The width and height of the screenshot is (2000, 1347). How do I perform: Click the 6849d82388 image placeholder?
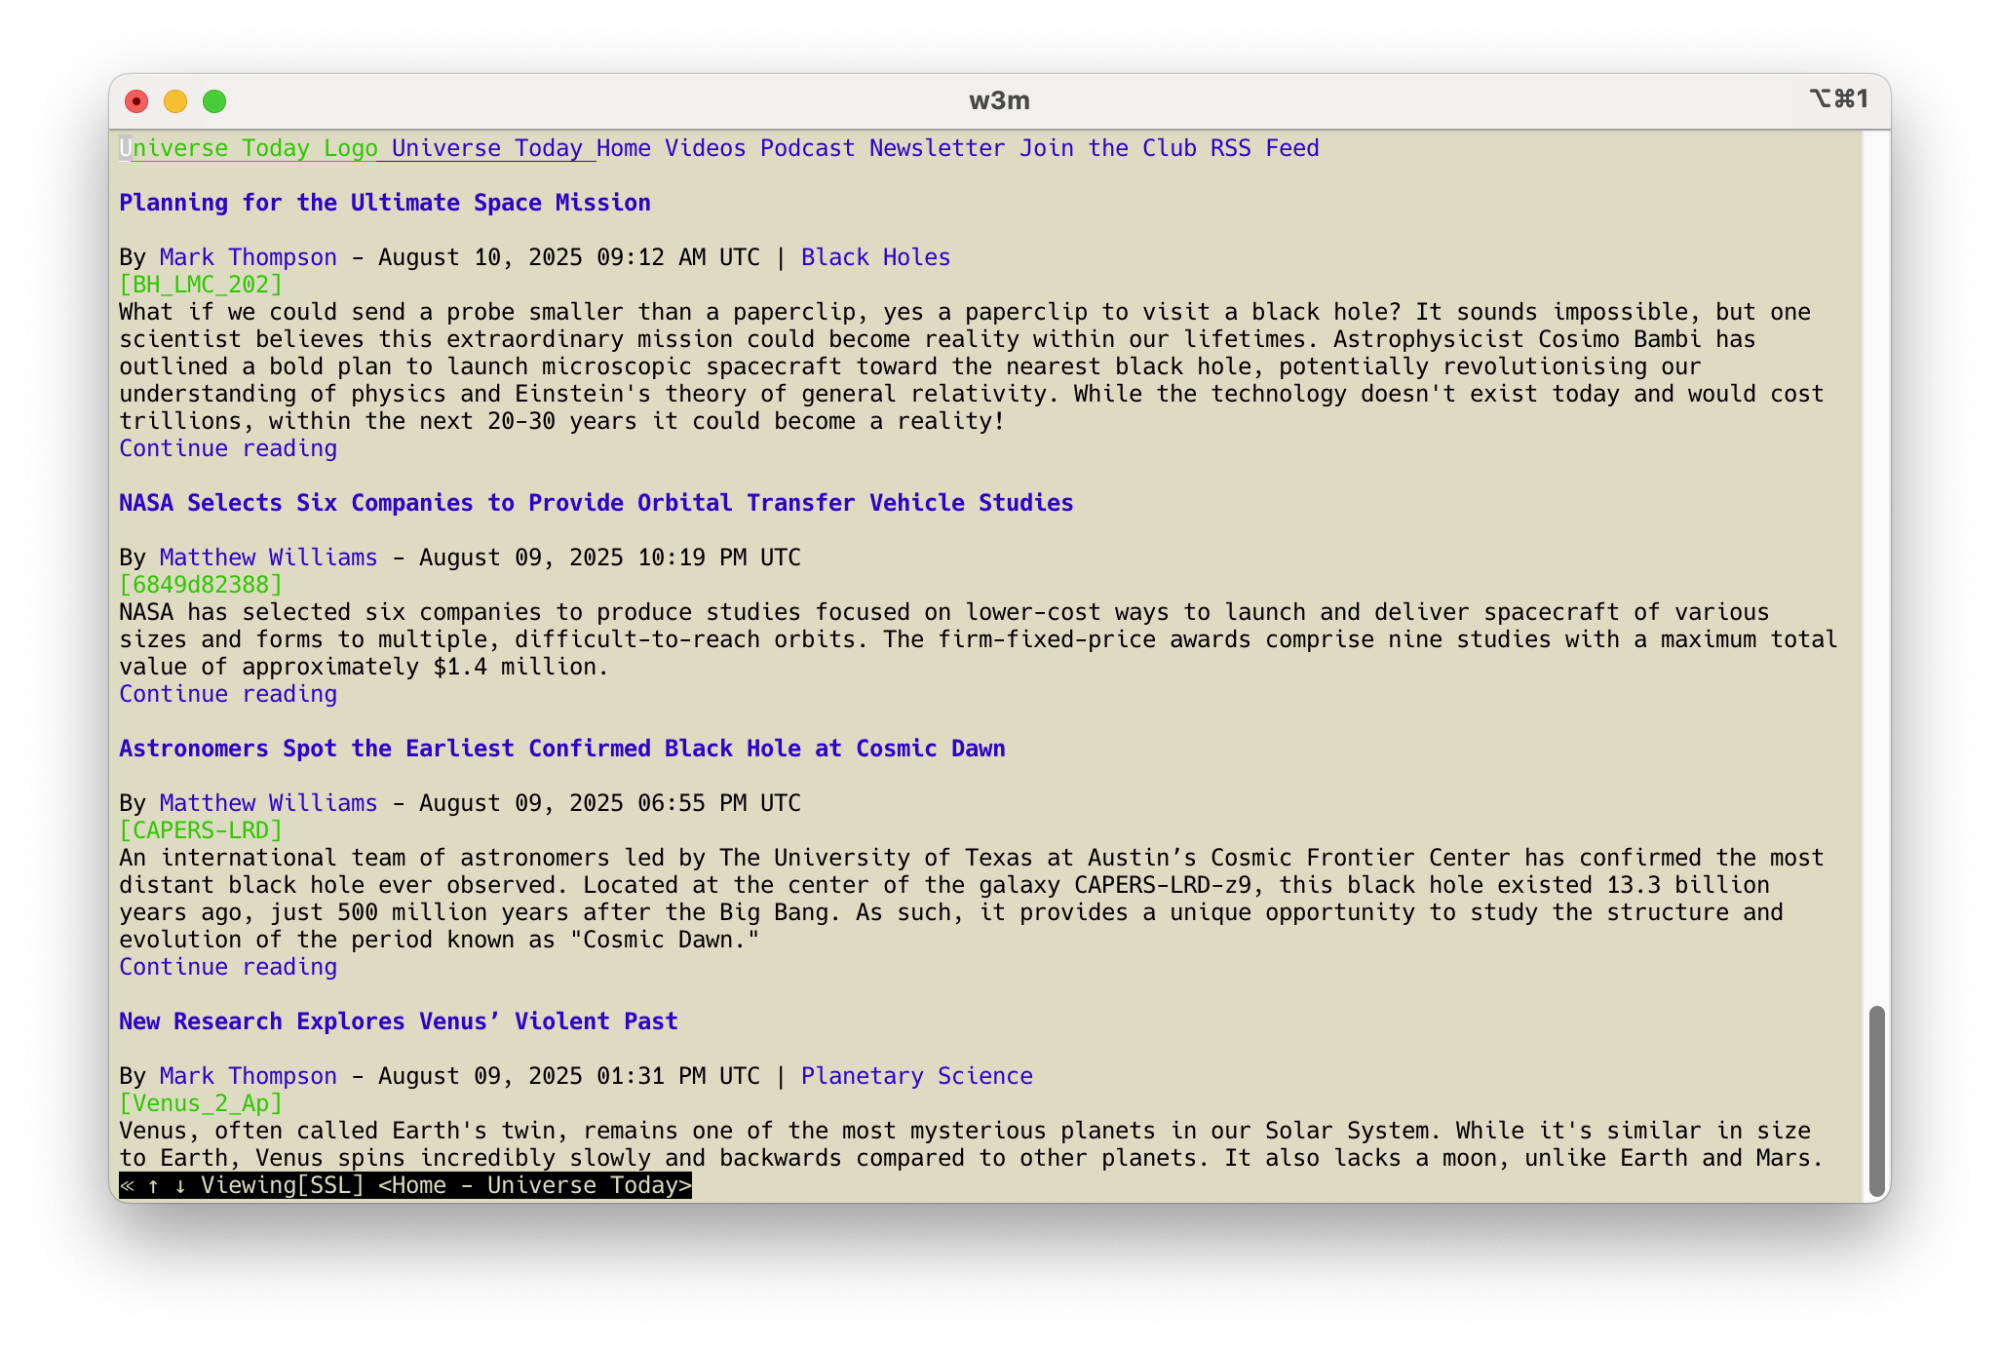point(200,585)
